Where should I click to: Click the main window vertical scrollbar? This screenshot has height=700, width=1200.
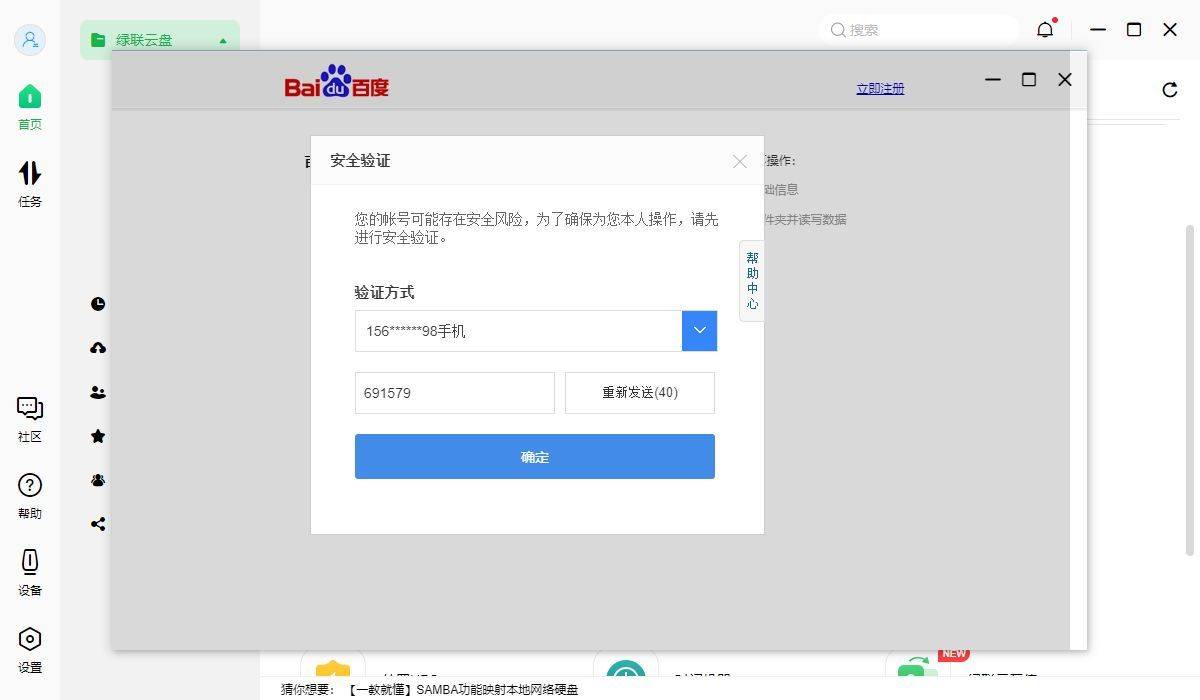coord(1190,390)
